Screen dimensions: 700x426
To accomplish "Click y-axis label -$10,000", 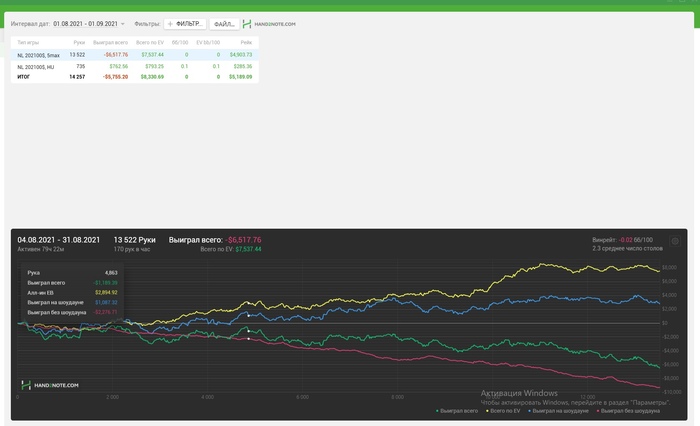I will tap(671, 392).
